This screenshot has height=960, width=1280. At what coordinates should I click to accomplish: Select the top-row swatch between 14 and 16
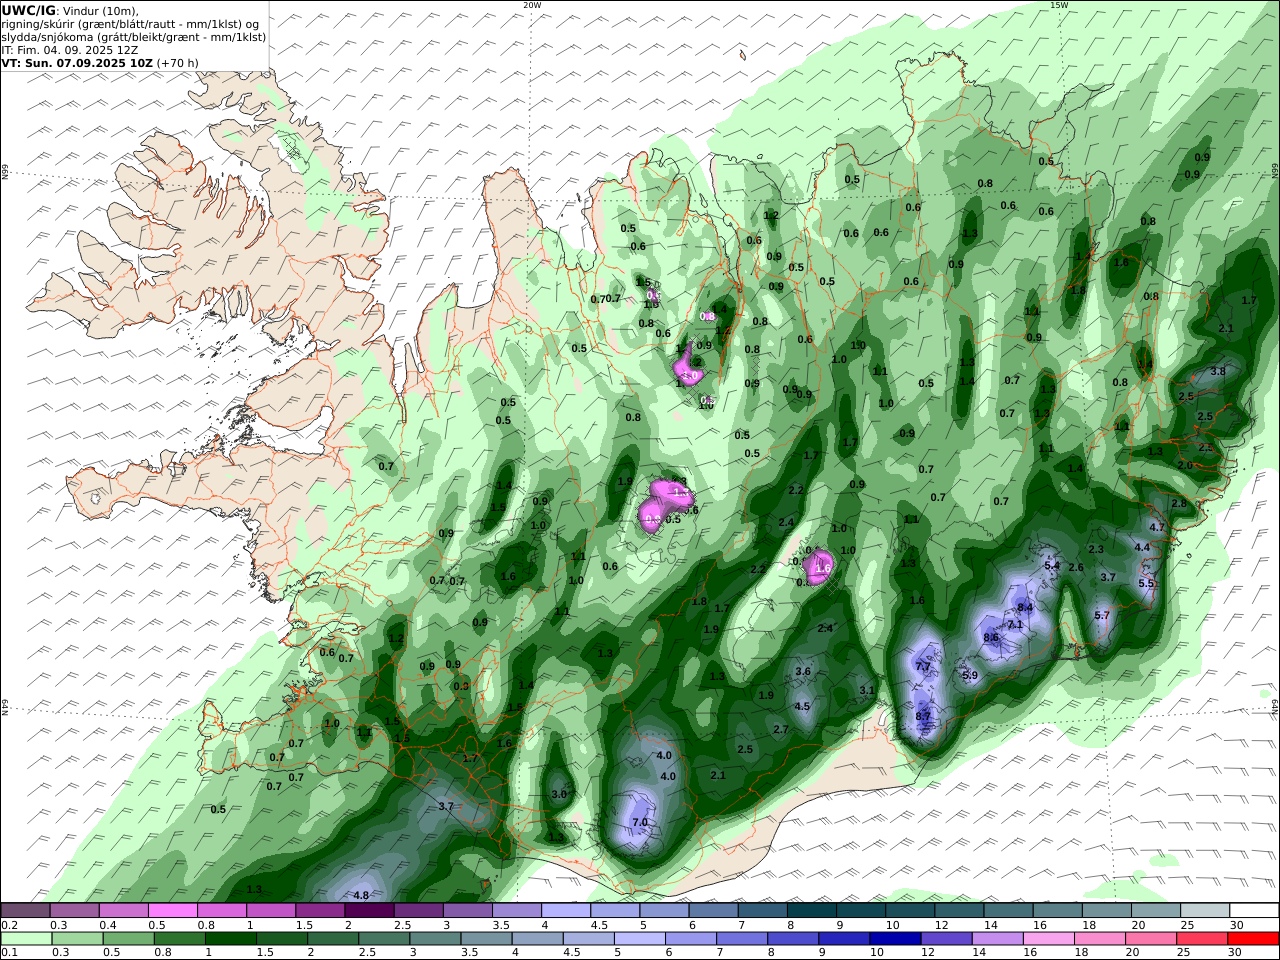click(x=1007, y=910)
